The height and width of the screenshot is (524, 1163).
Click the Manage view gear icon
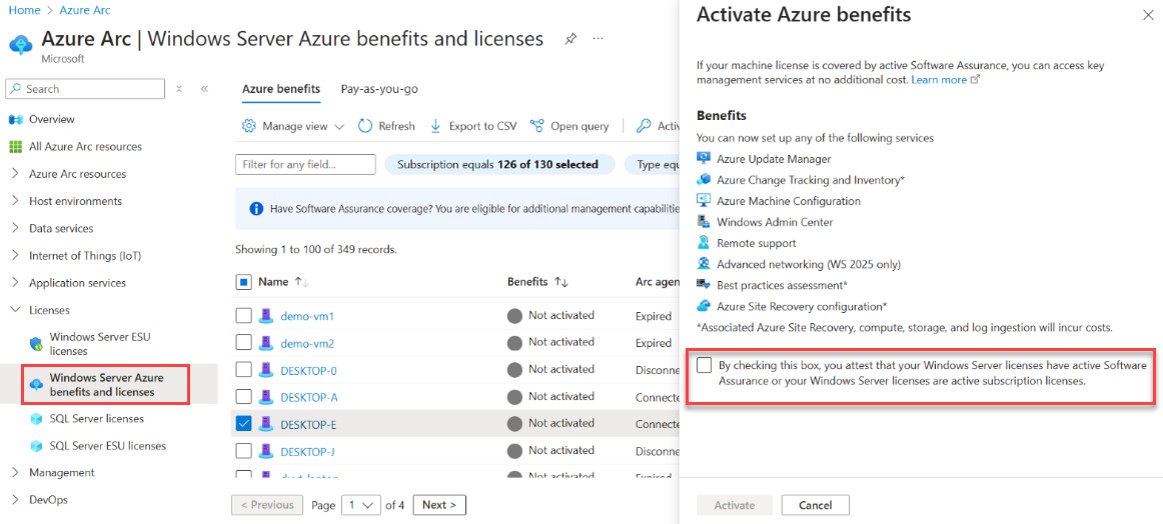tap(250, 126)
